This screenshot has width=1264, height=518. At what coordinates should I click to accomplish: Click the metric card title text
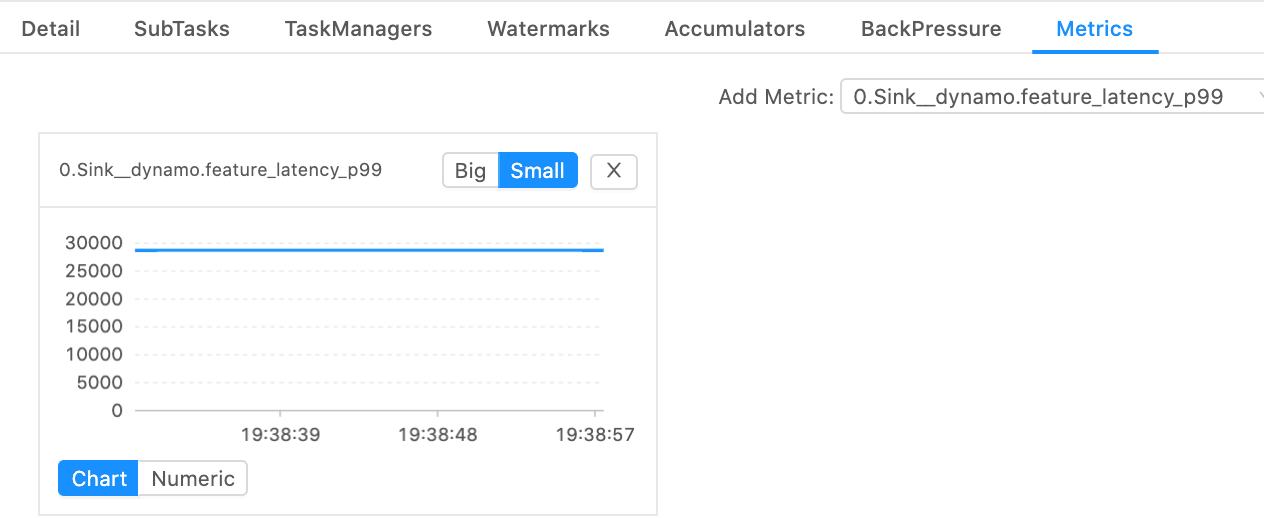click(221, 171)
